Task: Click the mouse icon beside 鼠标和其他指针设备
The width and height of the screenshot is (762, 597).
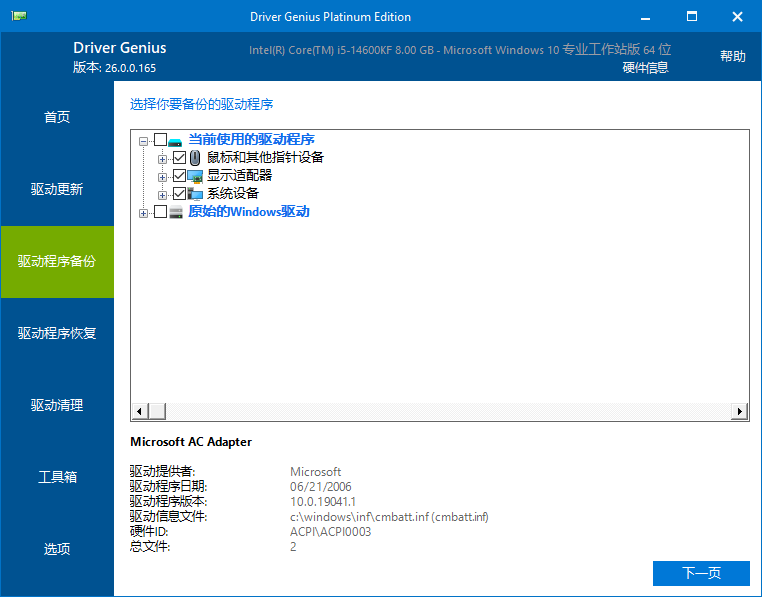Action: click(x=195, y=158)
